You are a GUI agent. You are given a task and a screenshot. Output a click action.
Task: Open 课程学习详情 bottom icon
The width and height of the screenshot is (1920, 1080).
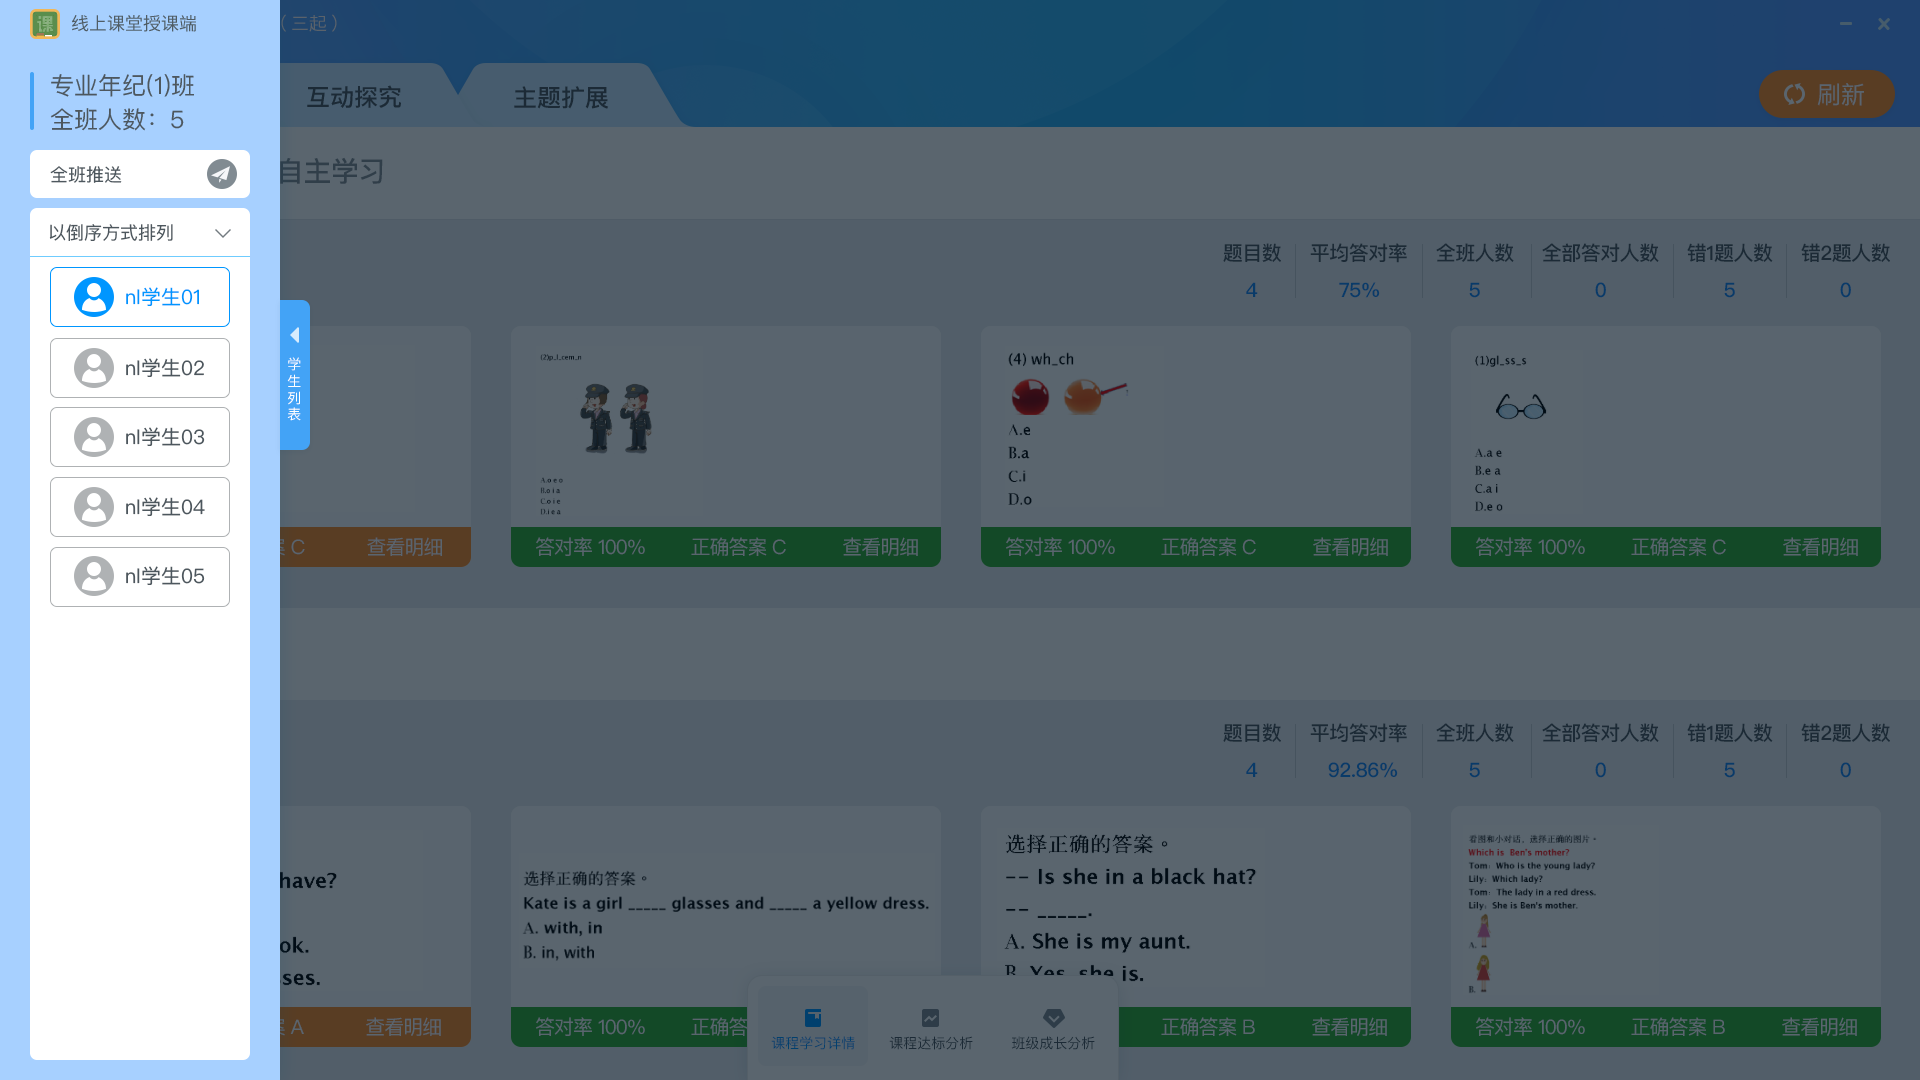pos(813,1018)
